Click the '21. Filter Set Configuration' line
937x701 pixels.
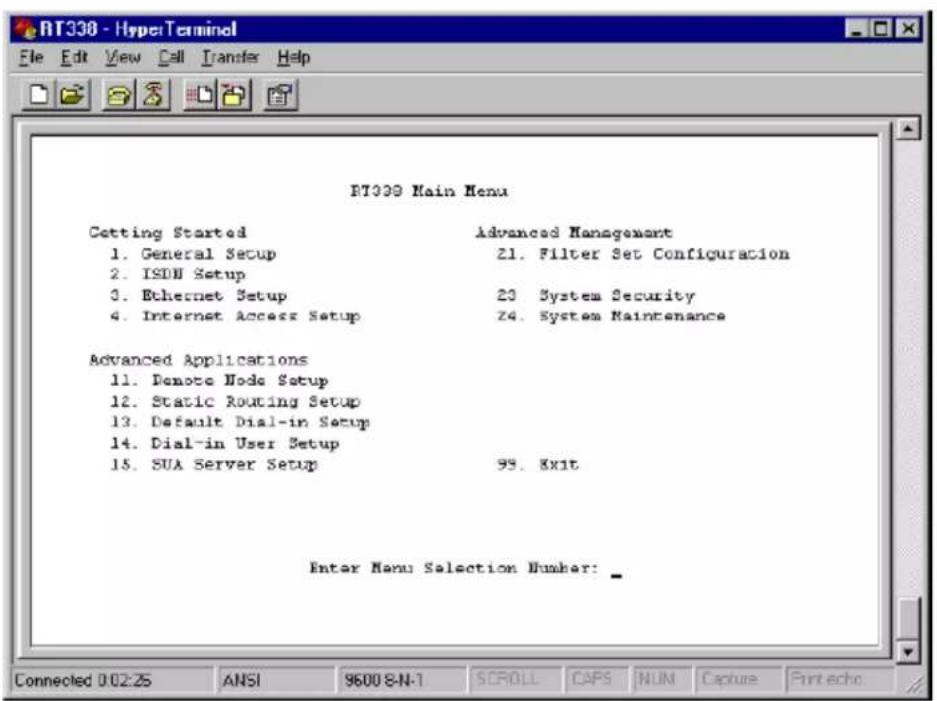[x=643, y=254]
